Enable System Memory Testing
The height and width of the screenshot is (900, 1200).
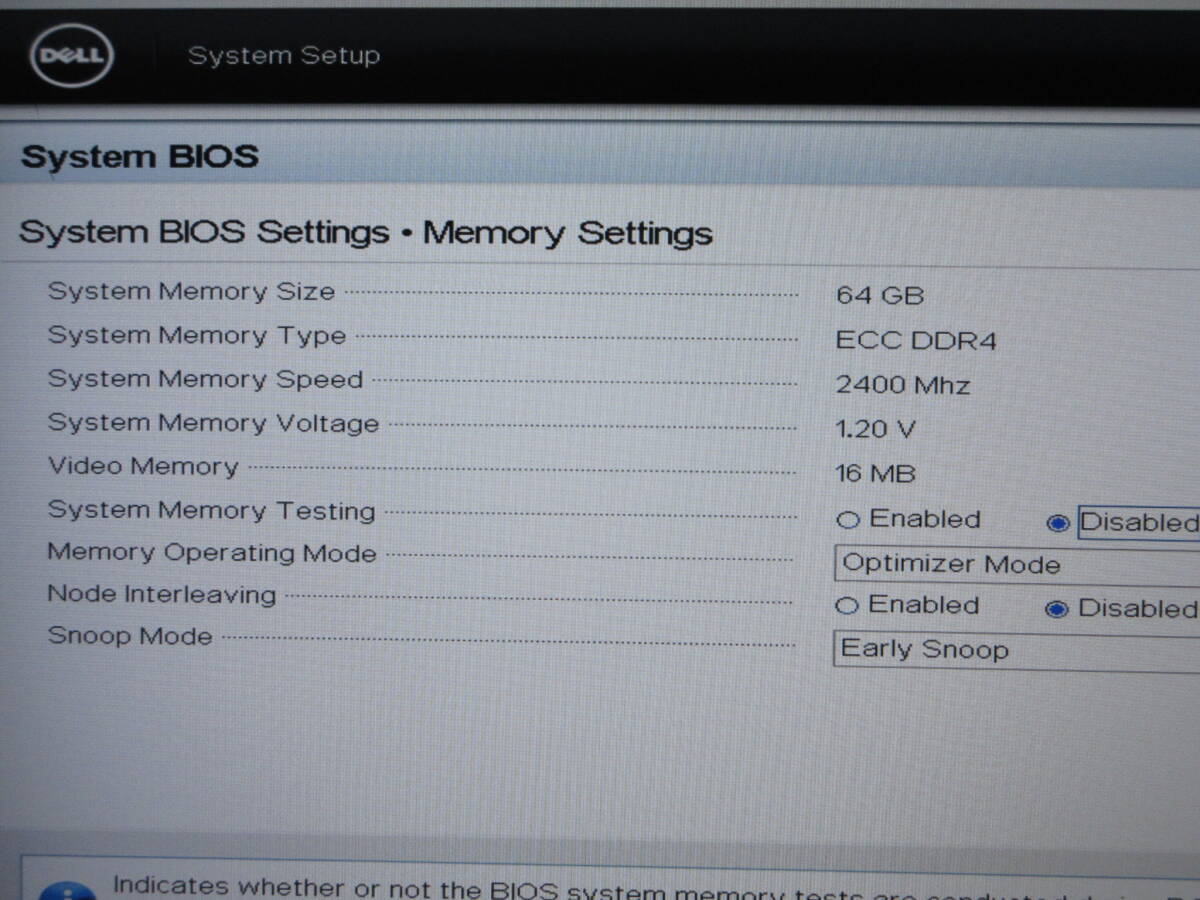pos(848,520)
